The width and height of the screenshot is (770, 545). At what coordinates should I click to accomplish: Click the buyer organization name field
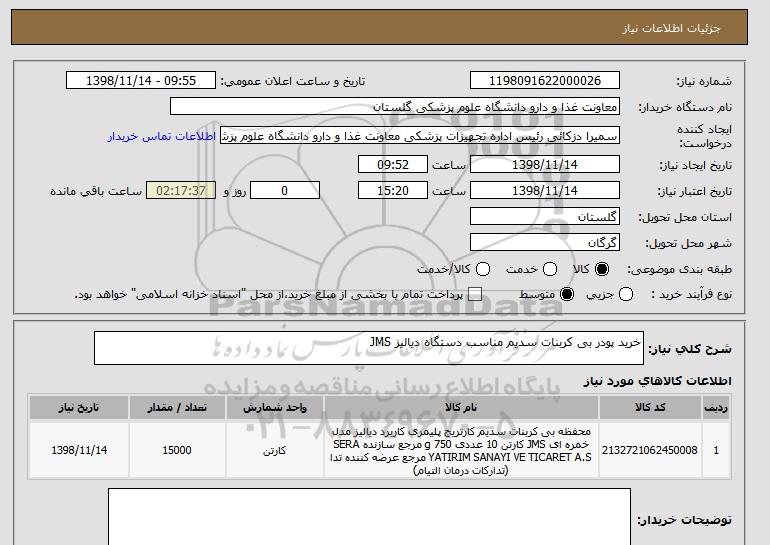[x=395, y=107]
